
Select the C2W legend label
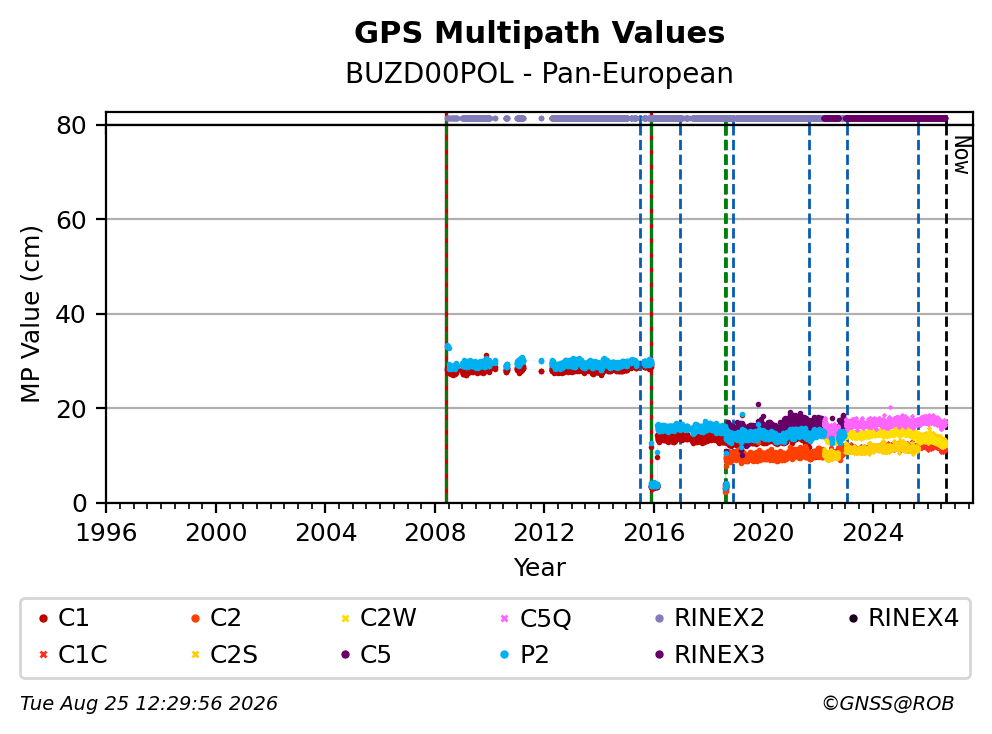click(x=388, y=618)
